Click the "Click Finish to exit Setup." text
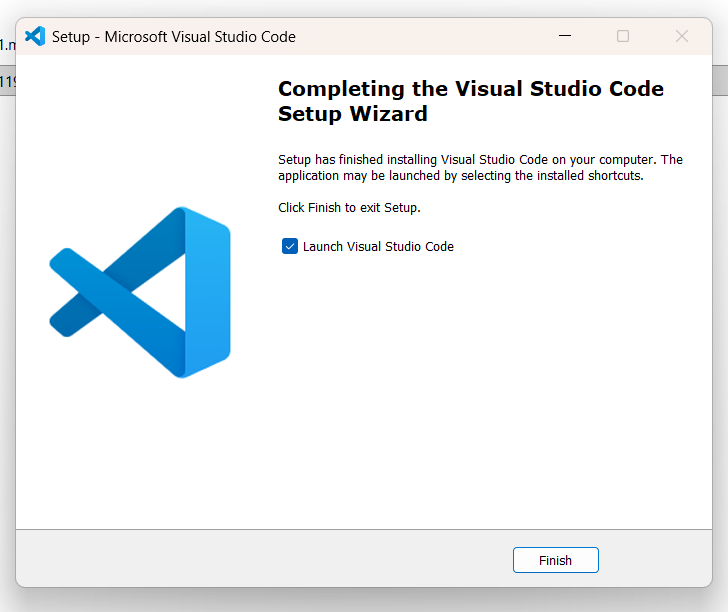Image resolution: width=728 pixels, height=612 pixels. click(x=349, y=208)
